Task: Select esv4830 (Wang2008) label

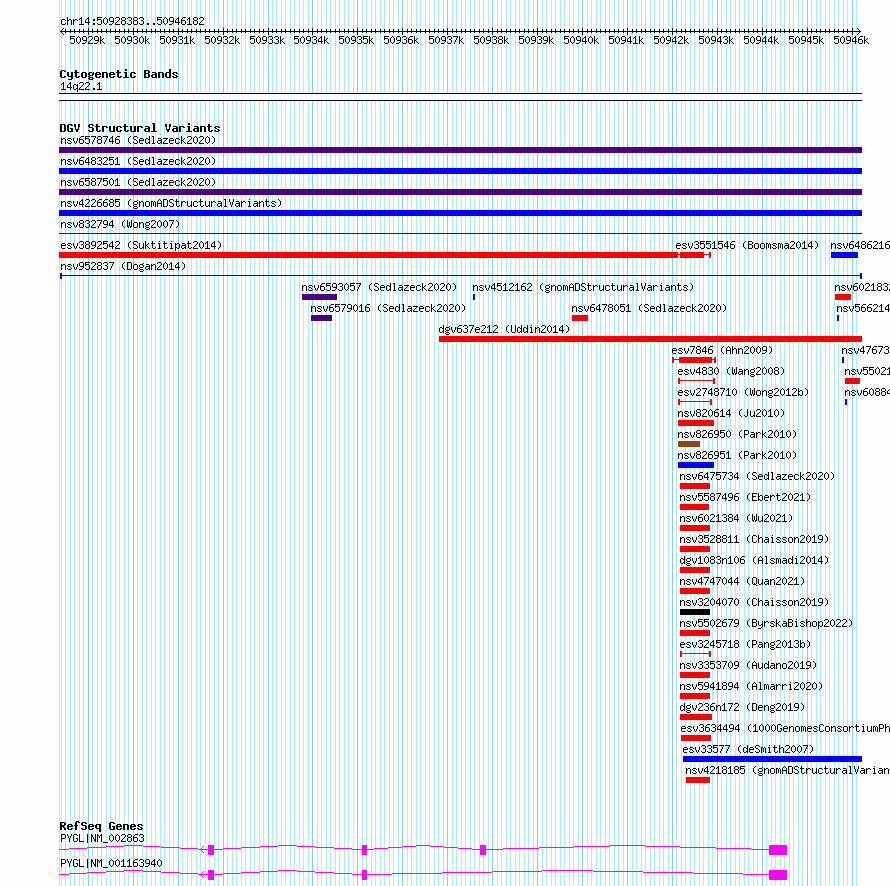Action: point(731,371)
